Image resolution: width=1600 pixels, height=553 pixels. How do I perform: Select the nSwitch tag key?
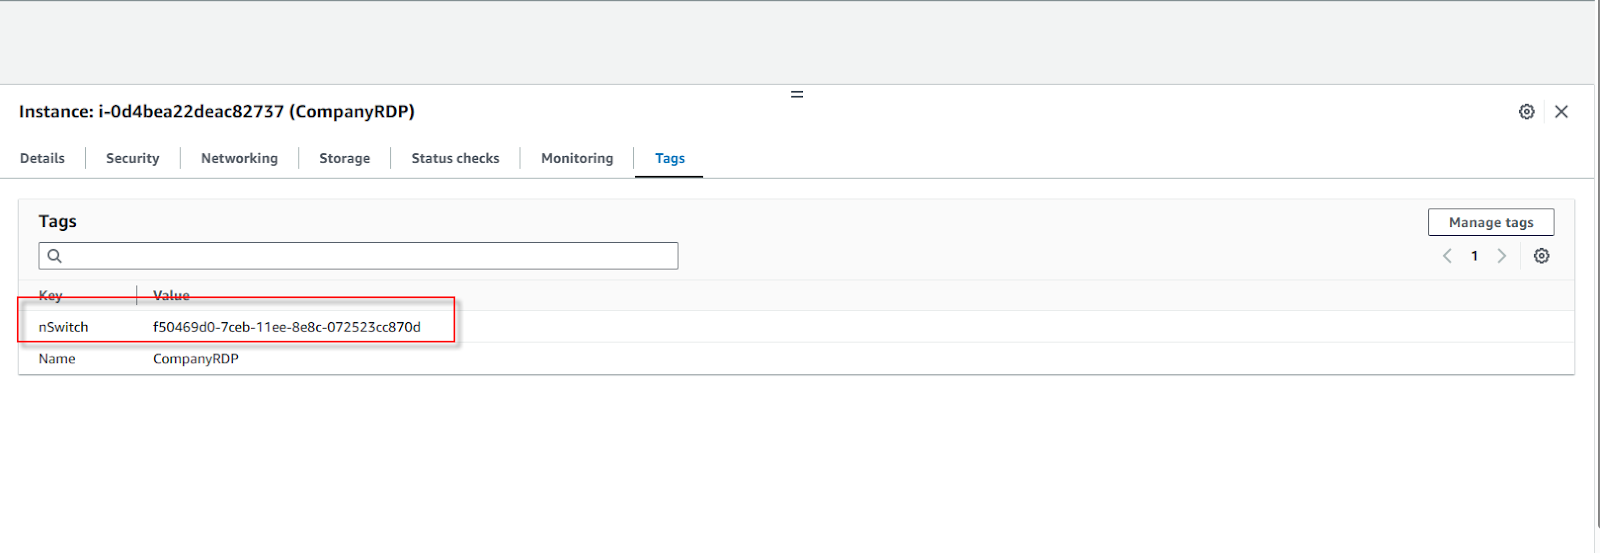point(63,327)
